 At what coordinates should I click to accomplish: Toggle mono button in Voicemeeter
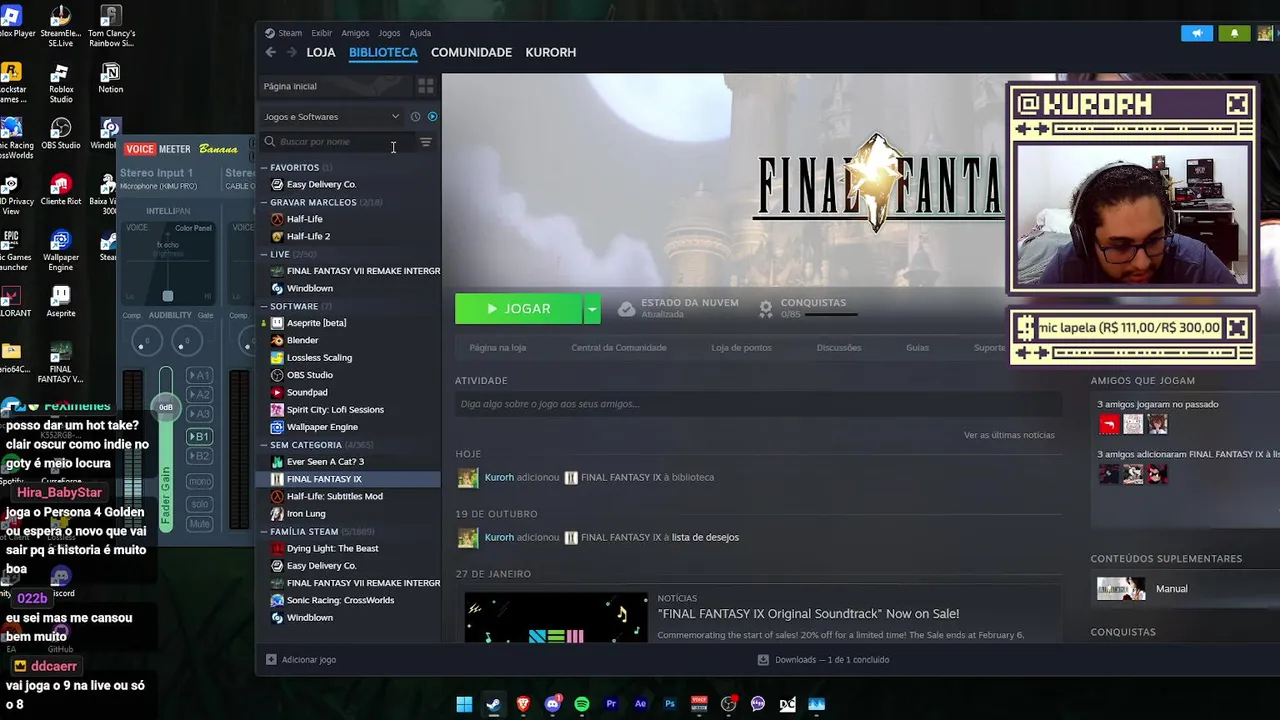point(200,482)
